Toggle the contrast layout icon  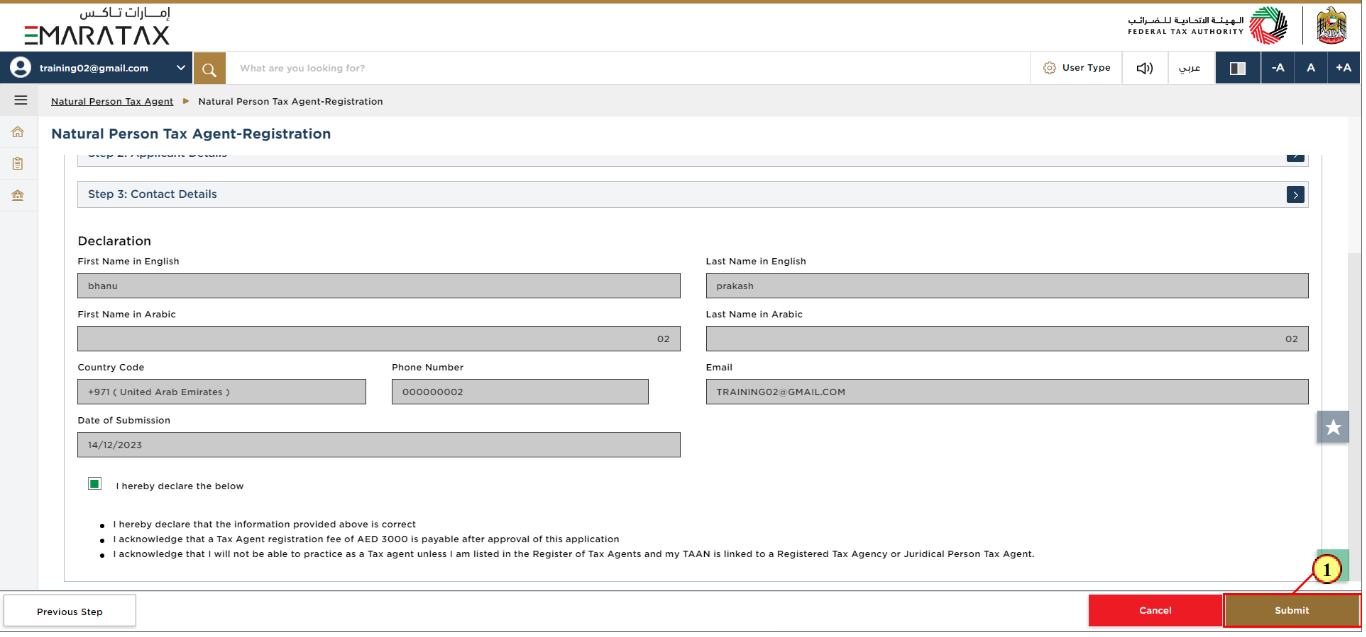click(x=1237, y=68)
